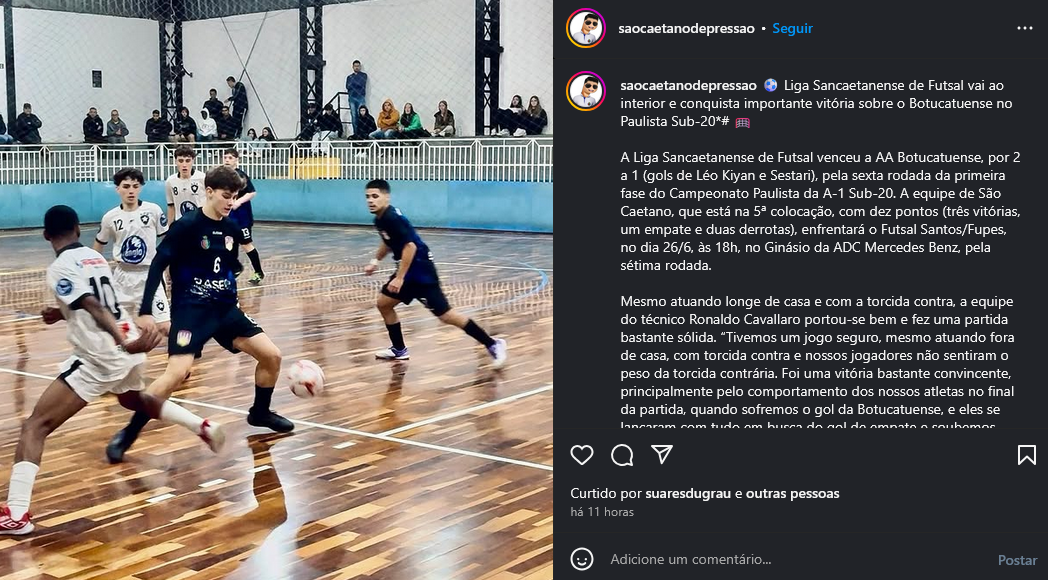The image size is (1048, 580).
Task: Open emoji picker smiley icon
Action: (x=582, y=559)
